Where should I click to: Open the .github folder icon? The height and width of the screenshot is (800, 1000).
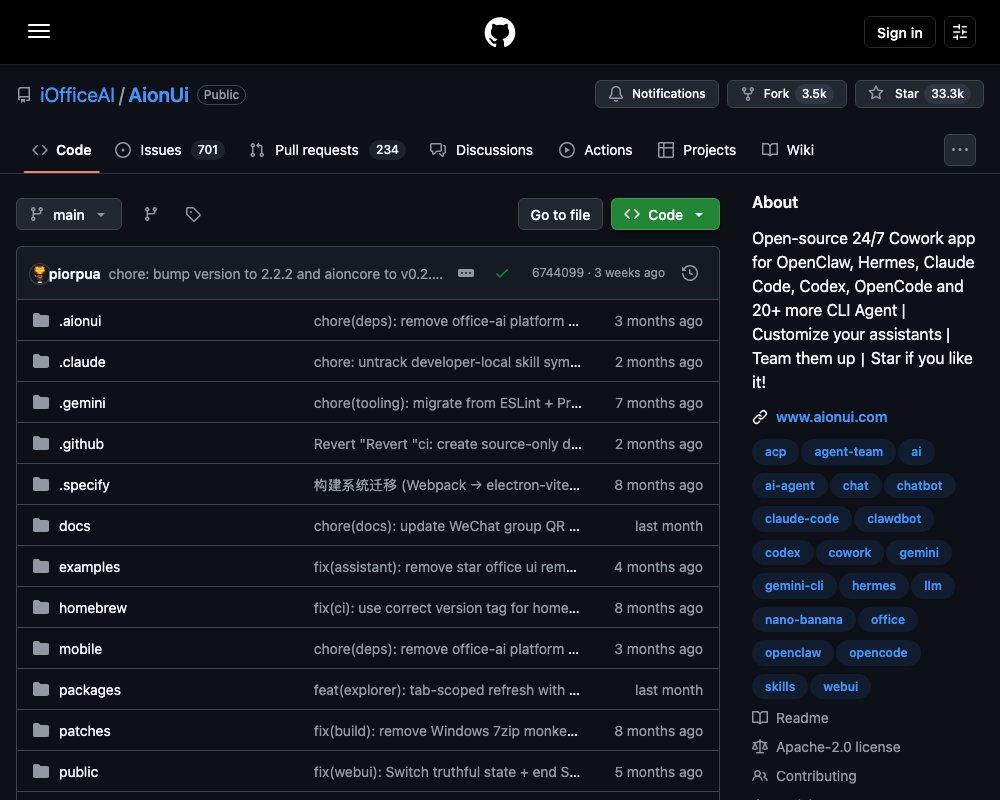(x=41, y=443)
